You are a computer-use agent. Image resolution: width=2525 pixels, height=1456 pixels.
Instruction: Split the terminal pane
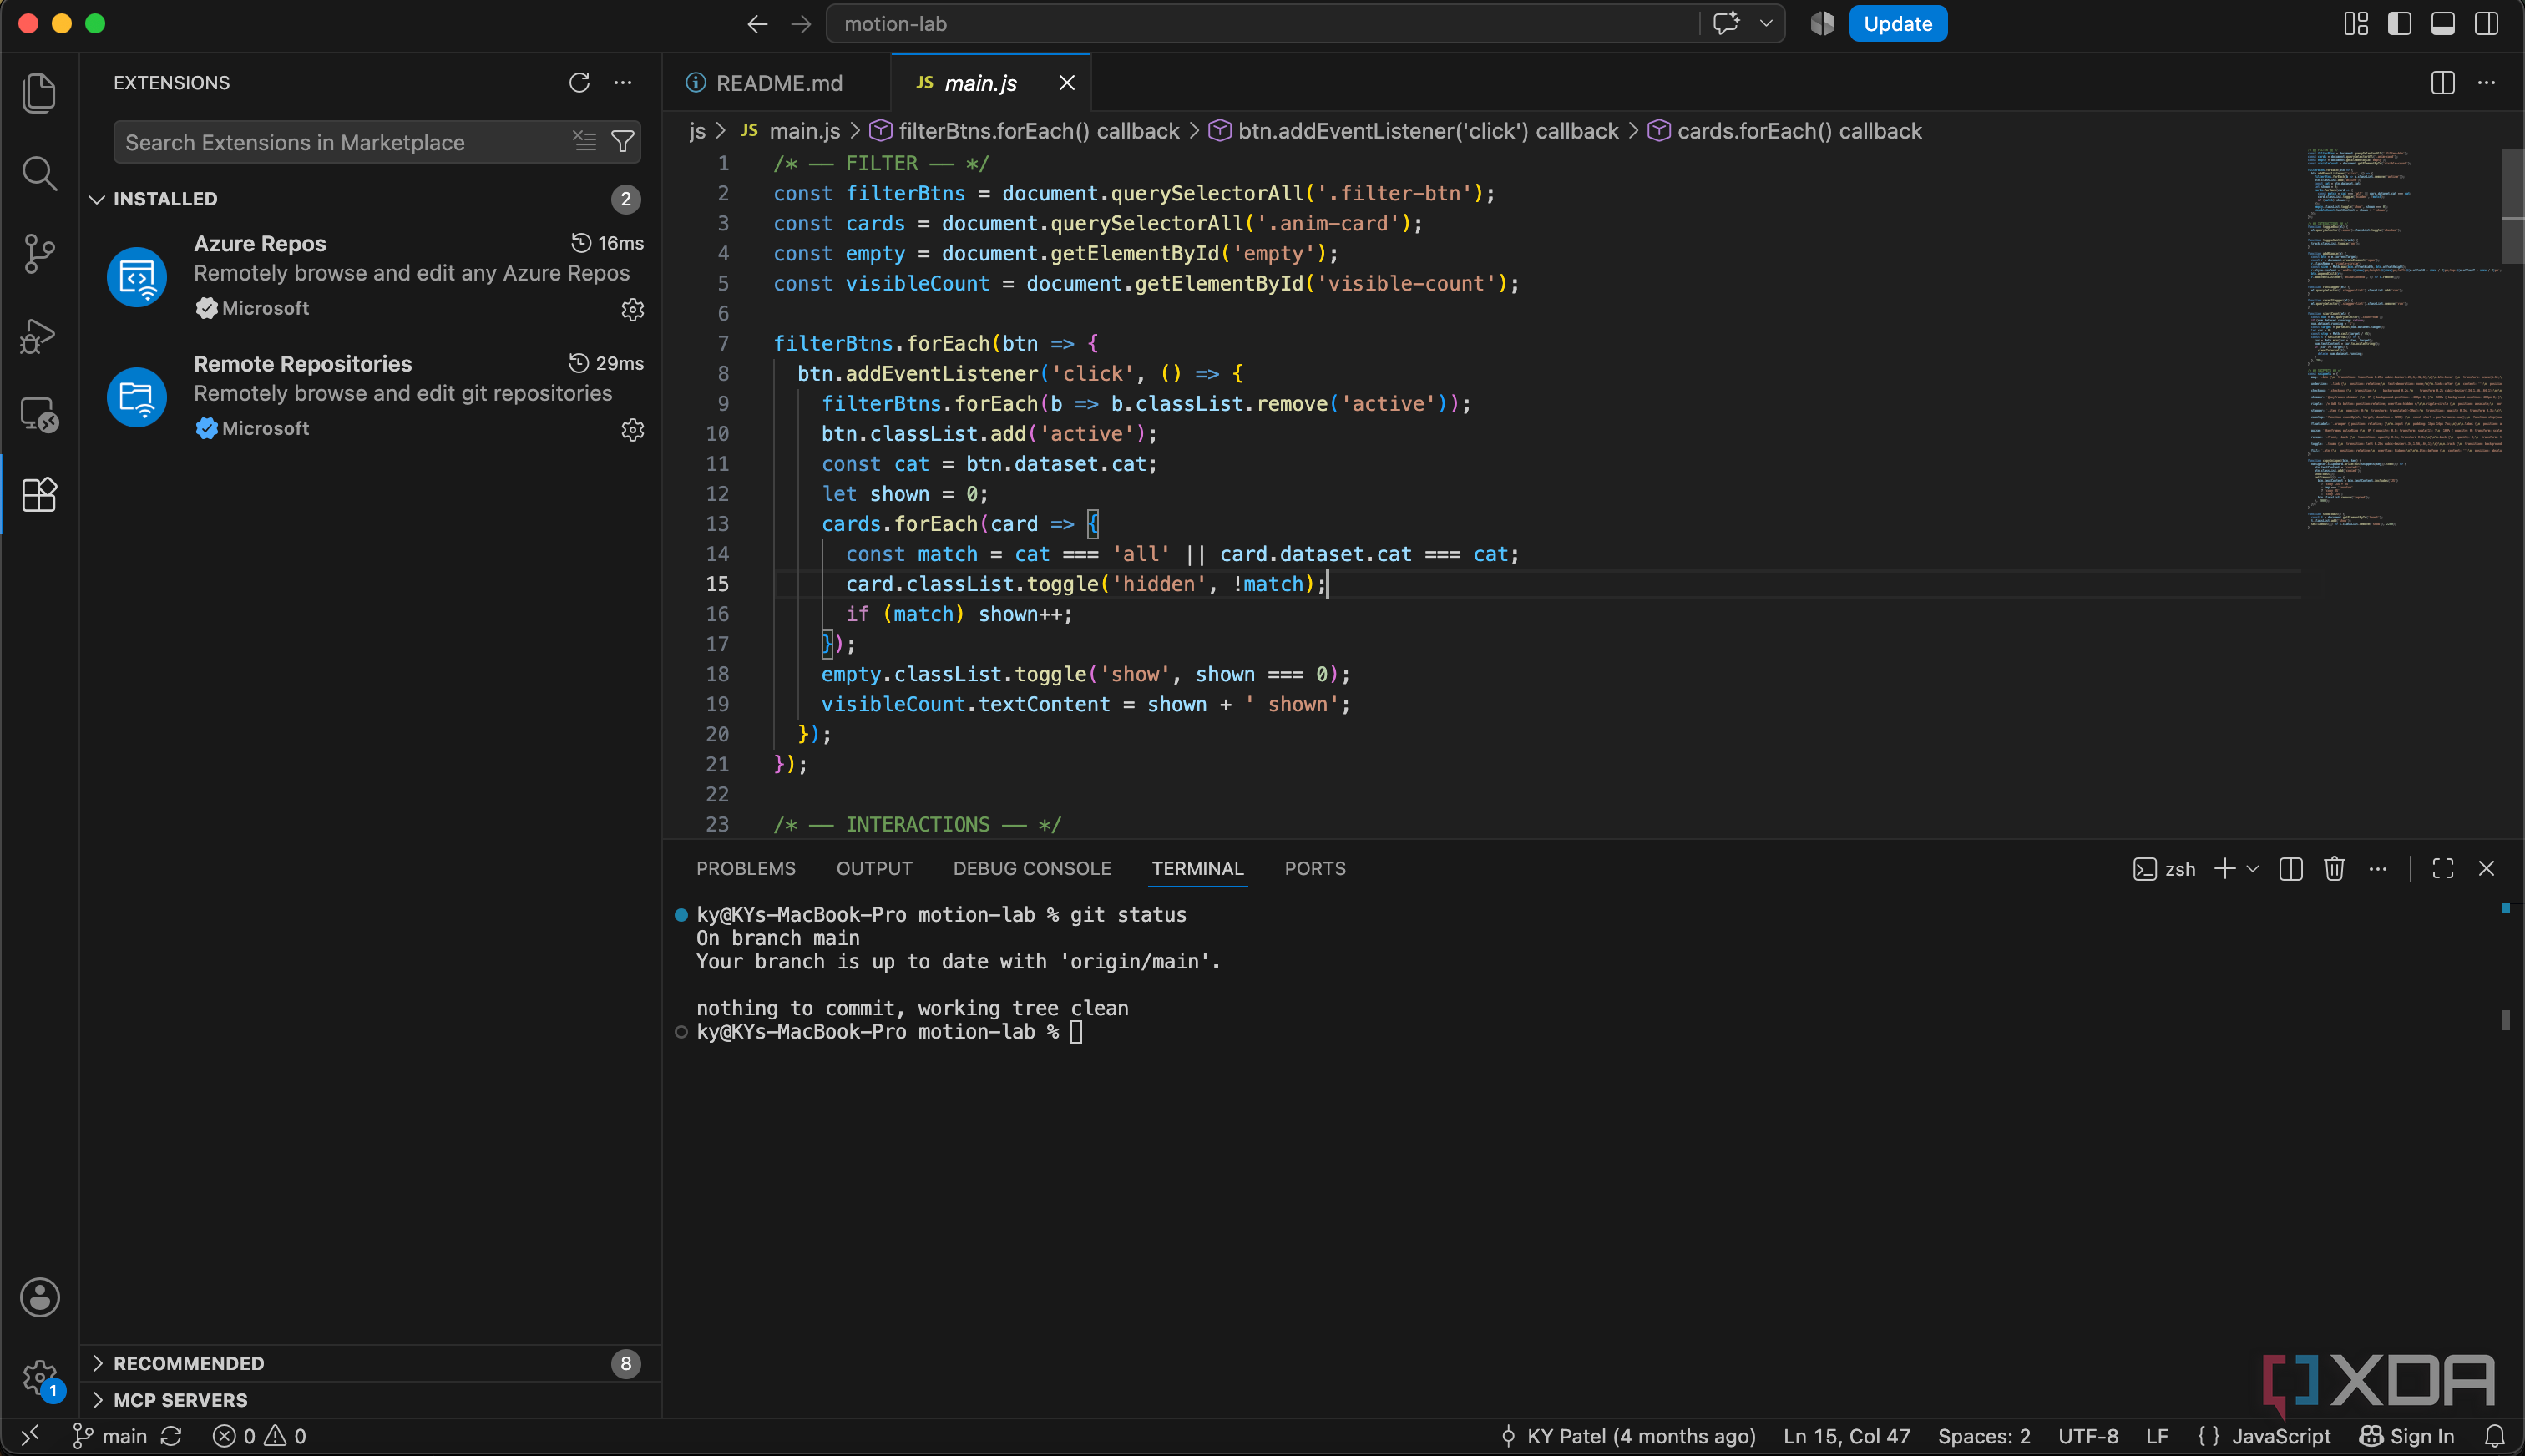[x=2291, y=869]
